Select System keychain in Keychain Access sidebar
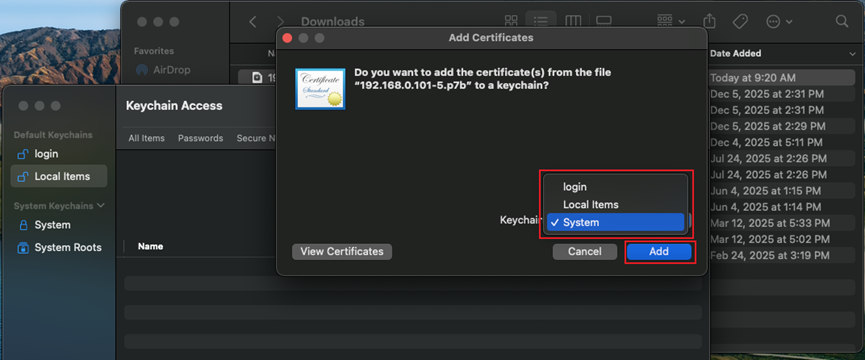Screen dimensions: 865x360 58,225
